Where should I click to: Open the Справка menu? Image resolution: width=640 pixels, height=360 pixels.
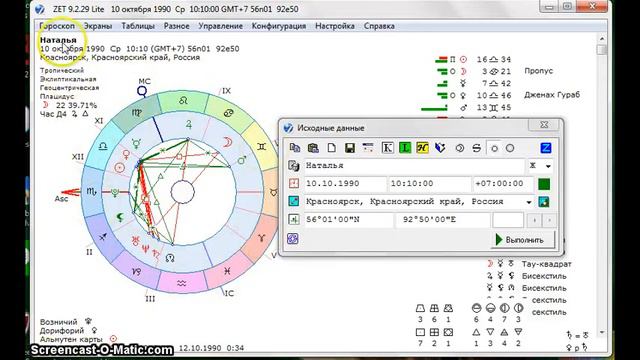point(379,26)
